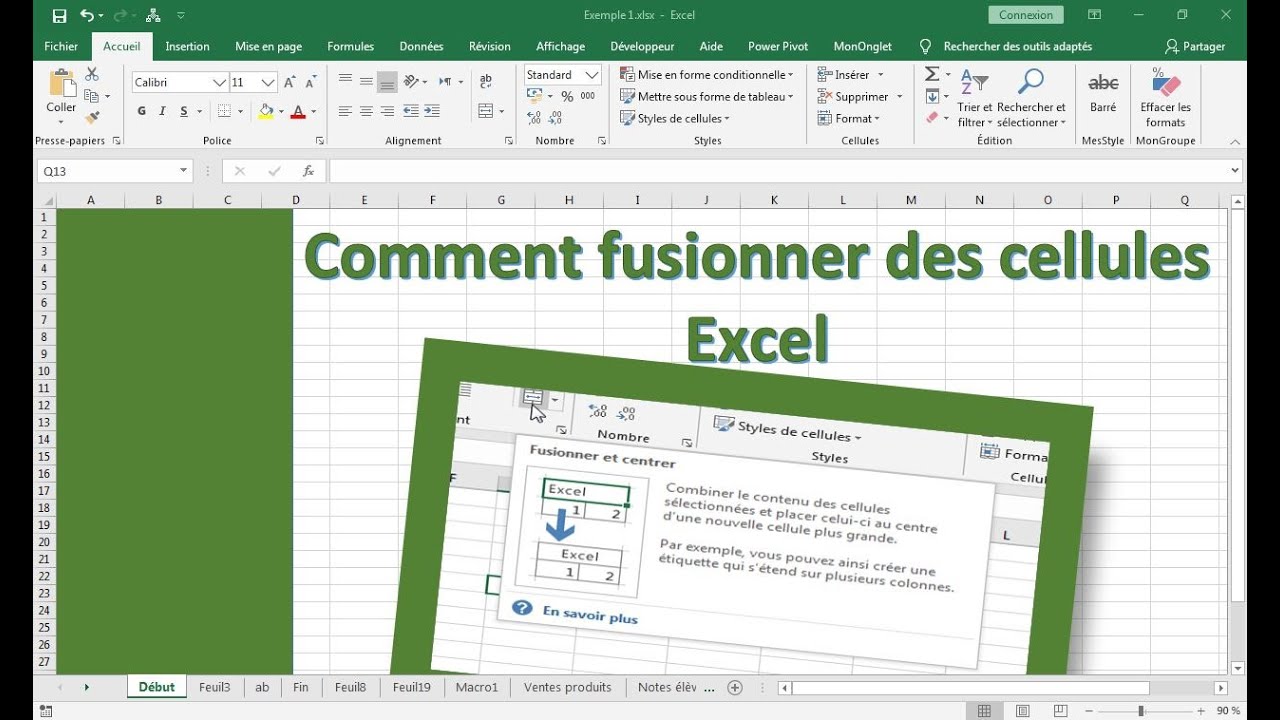This screenshot has height=720, width=1280.
Task: Click the Undo arrow icon
Action: click(x=87, y=15)
